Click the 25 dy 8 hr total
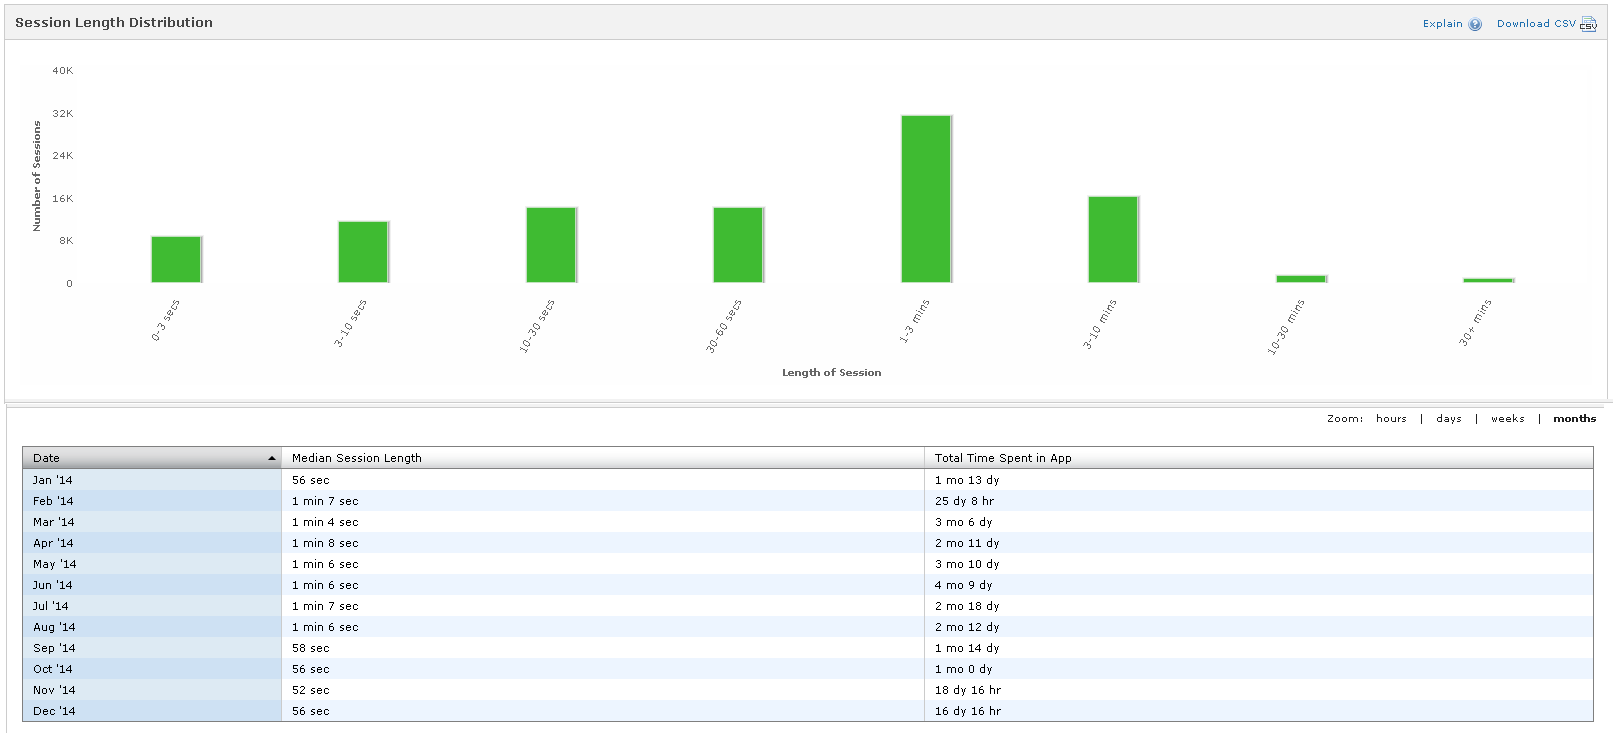 (964, 501)
